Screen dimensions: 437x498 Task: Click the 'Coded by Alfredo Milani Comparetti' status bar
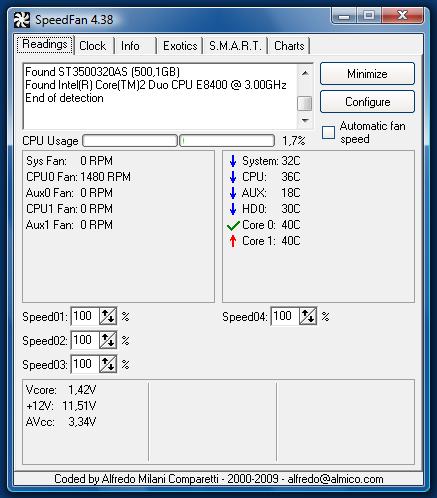(219, 479)
